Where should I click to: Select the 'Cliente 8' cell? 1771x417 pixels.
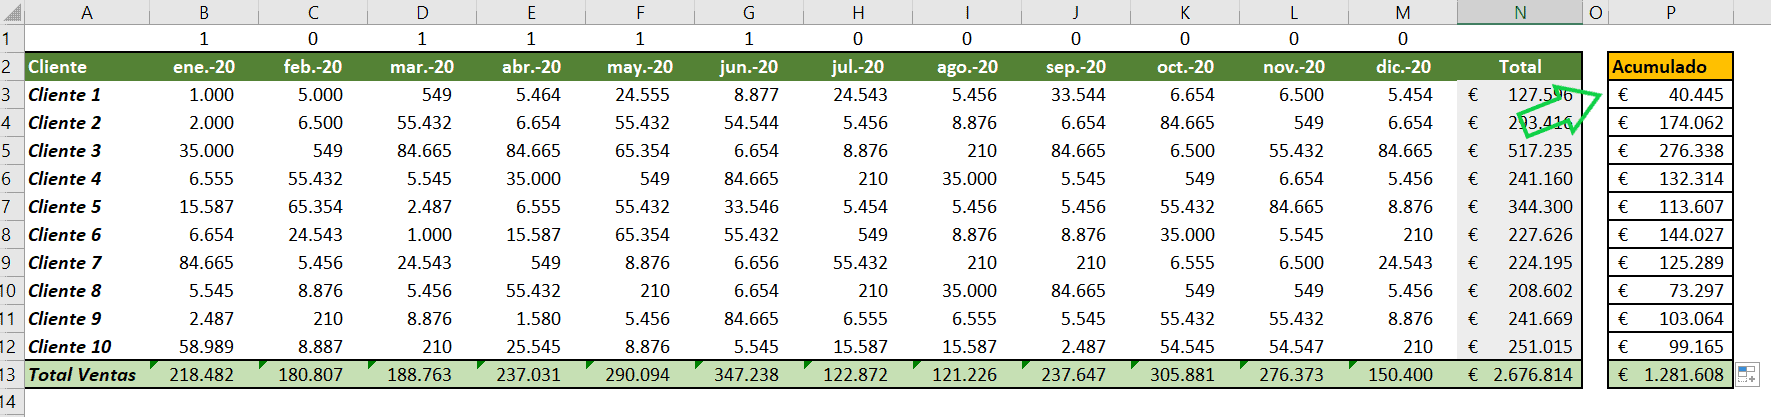pyautogui.click(x=87, y=291)
